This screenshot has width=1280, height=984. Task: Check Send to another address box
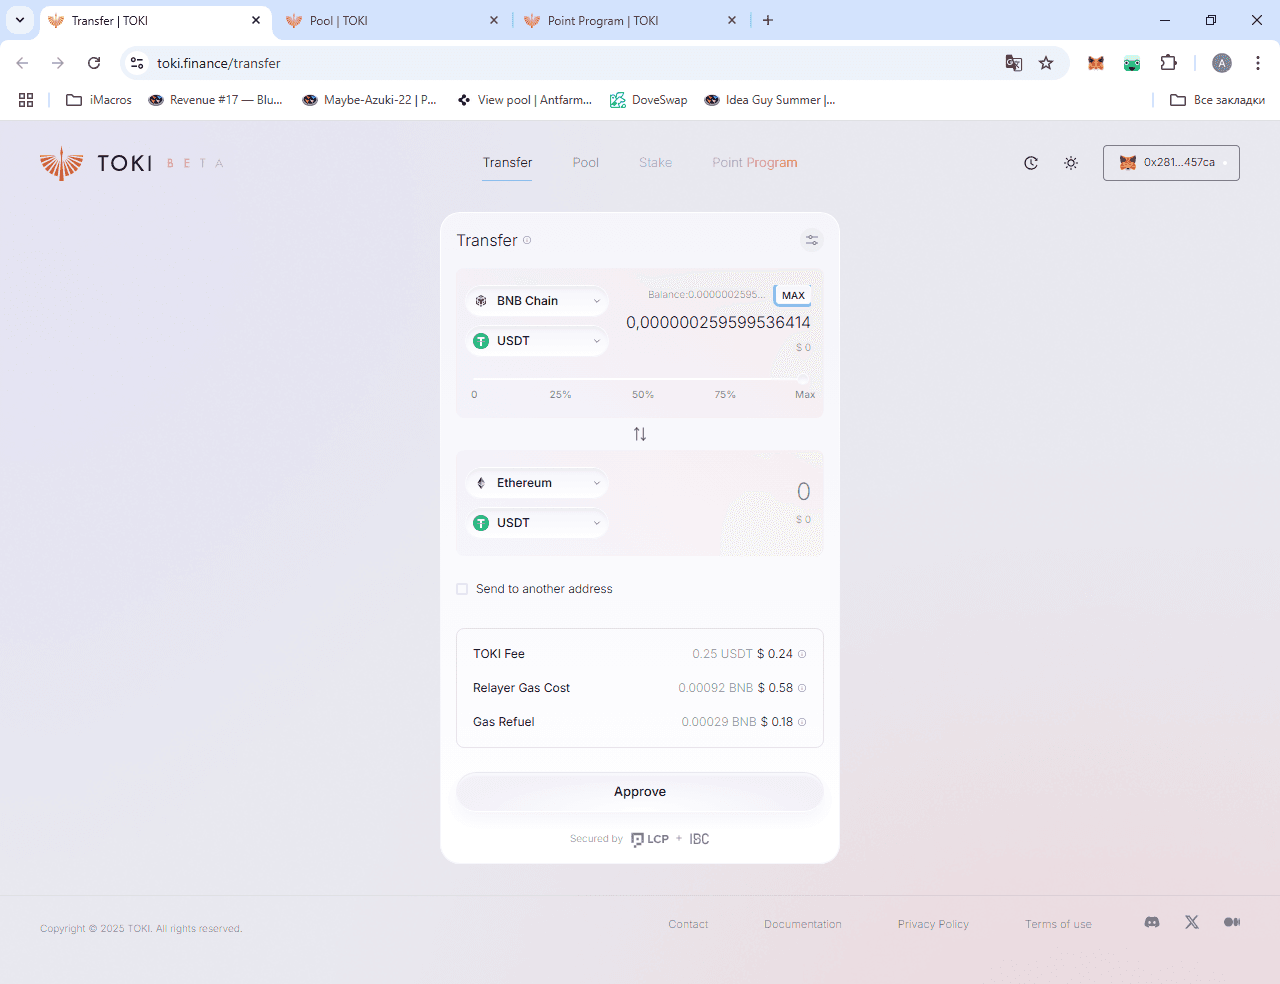462,589
